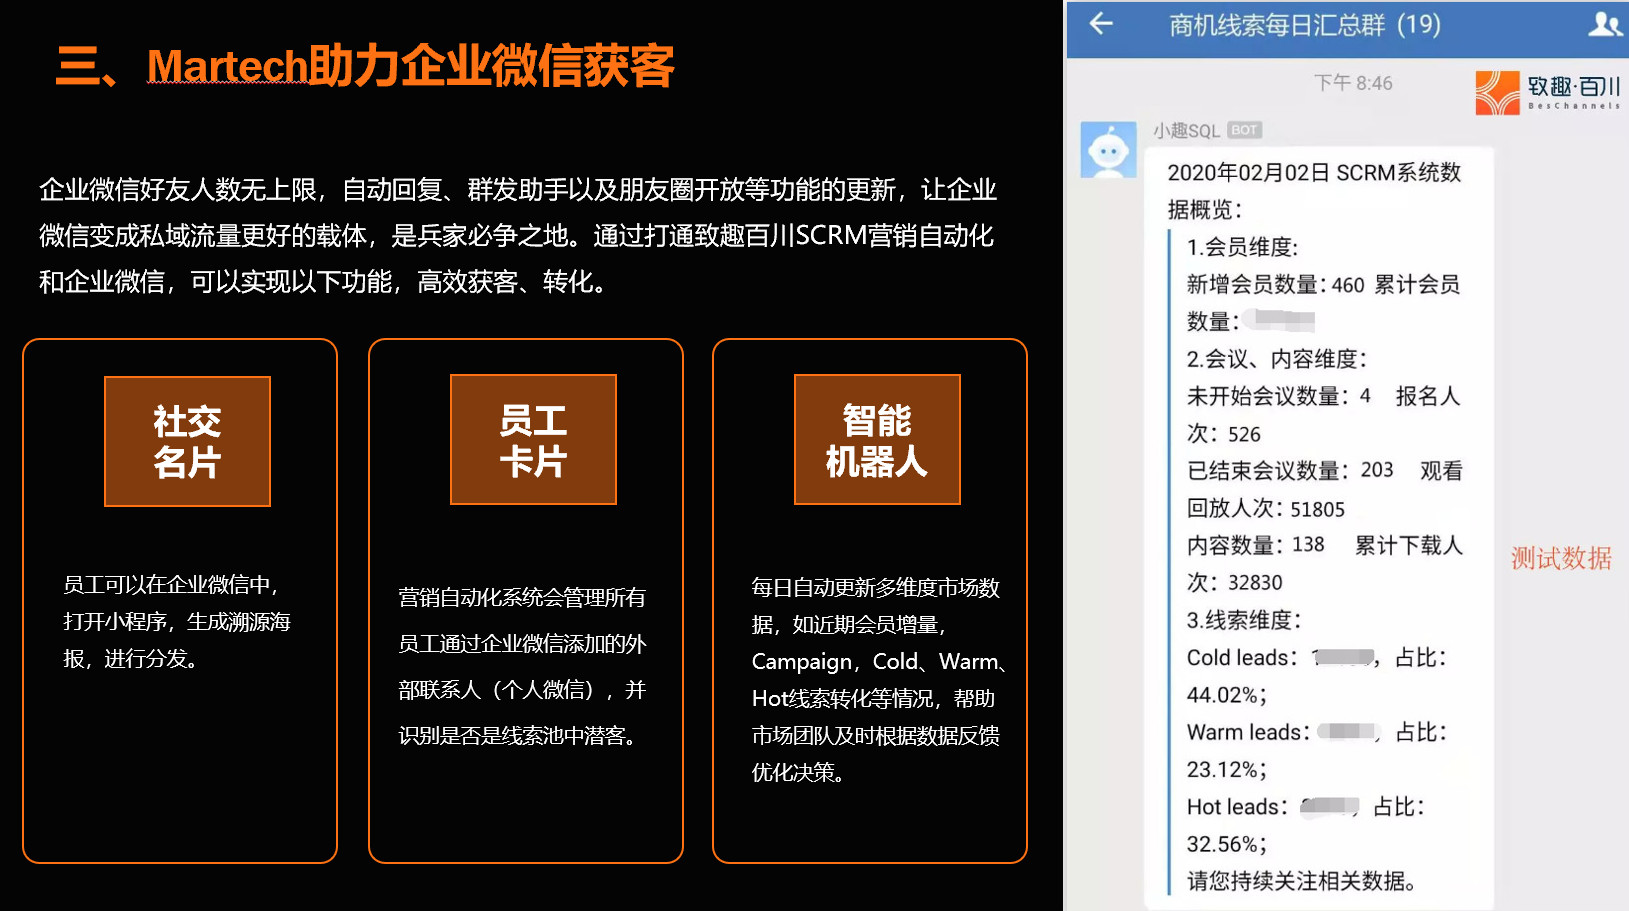The image size is (1629, 911).
Task: Click the text 回放人次: 51805
Action: tap(1265, 509)
